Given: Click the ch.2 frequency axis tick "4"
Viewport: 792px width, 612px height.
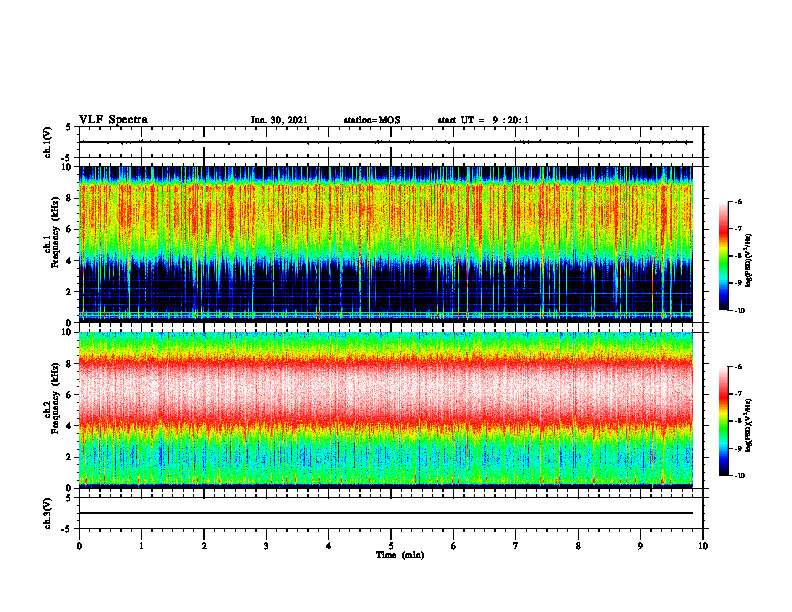Looking at the screenshot, I should (x=70, y=426).
